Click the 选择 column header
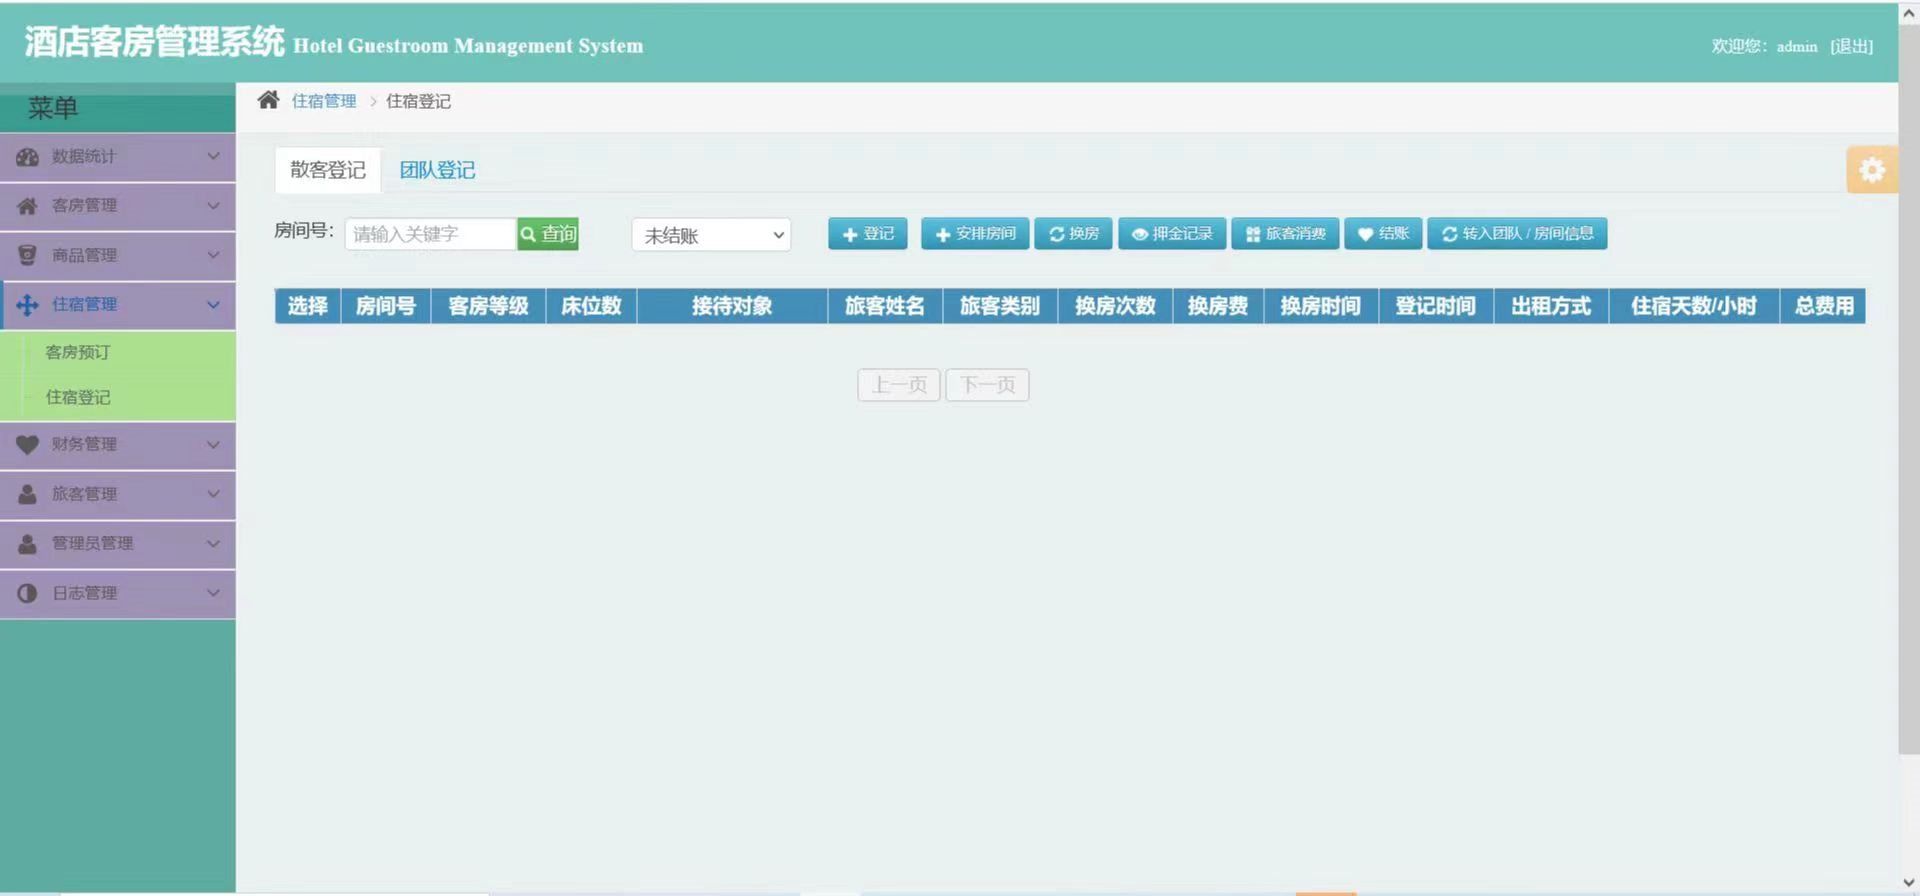 (x=308, y=306)
